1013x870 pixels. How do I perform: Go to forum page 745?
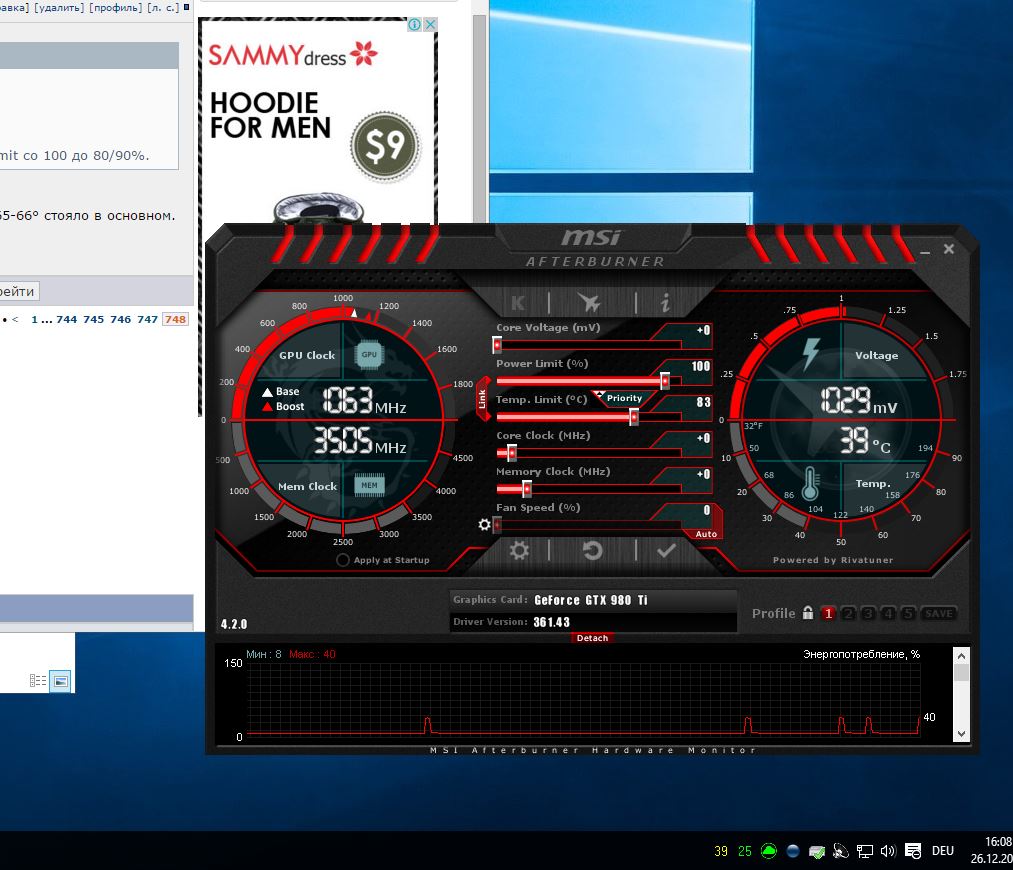pyautogui.click(x=93, y=319)
